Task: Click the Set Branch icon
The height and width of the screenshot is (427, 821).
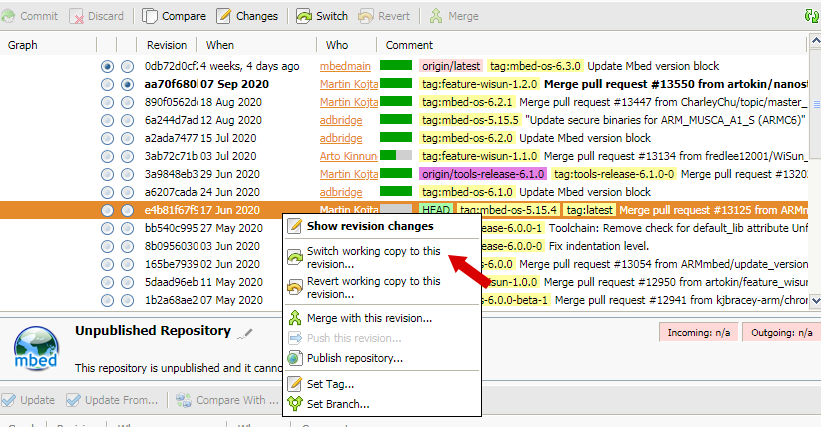Action: (295, 404)
